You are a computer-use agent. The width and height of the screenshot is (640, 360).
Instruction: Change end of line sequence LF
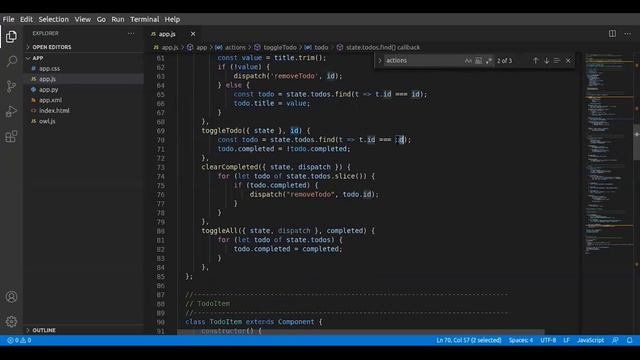coord(567,340)
